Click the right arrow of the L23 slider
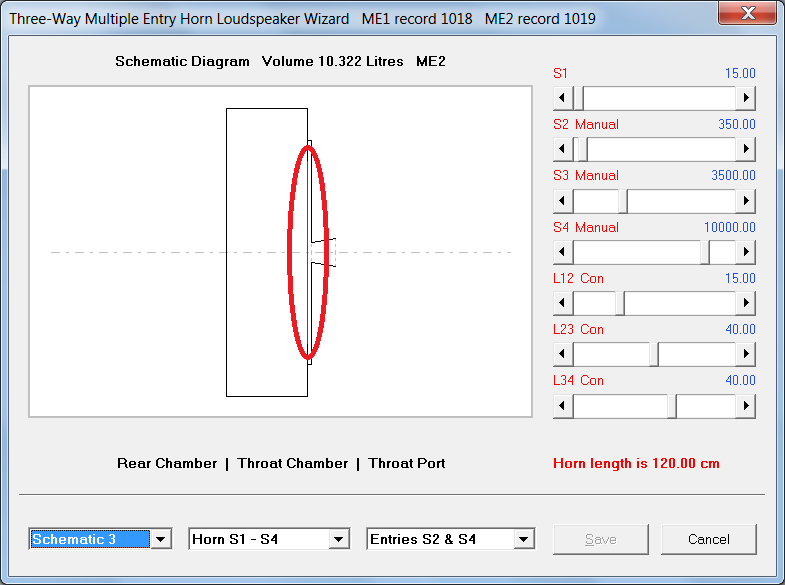Viewport: 785px width, 585px height. (x=745, y=354)
